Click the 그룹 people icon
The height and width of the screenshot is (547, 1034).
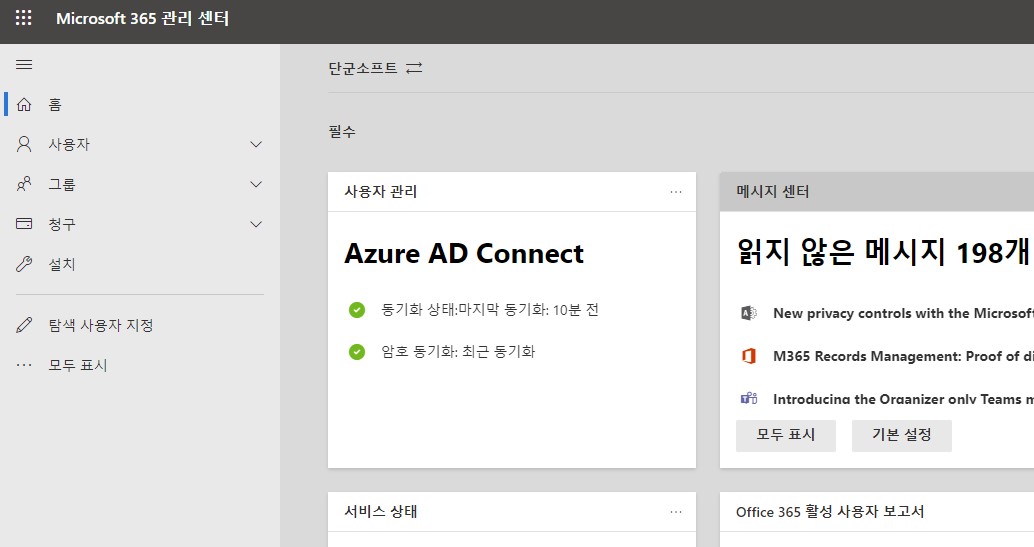coord(24,184)
